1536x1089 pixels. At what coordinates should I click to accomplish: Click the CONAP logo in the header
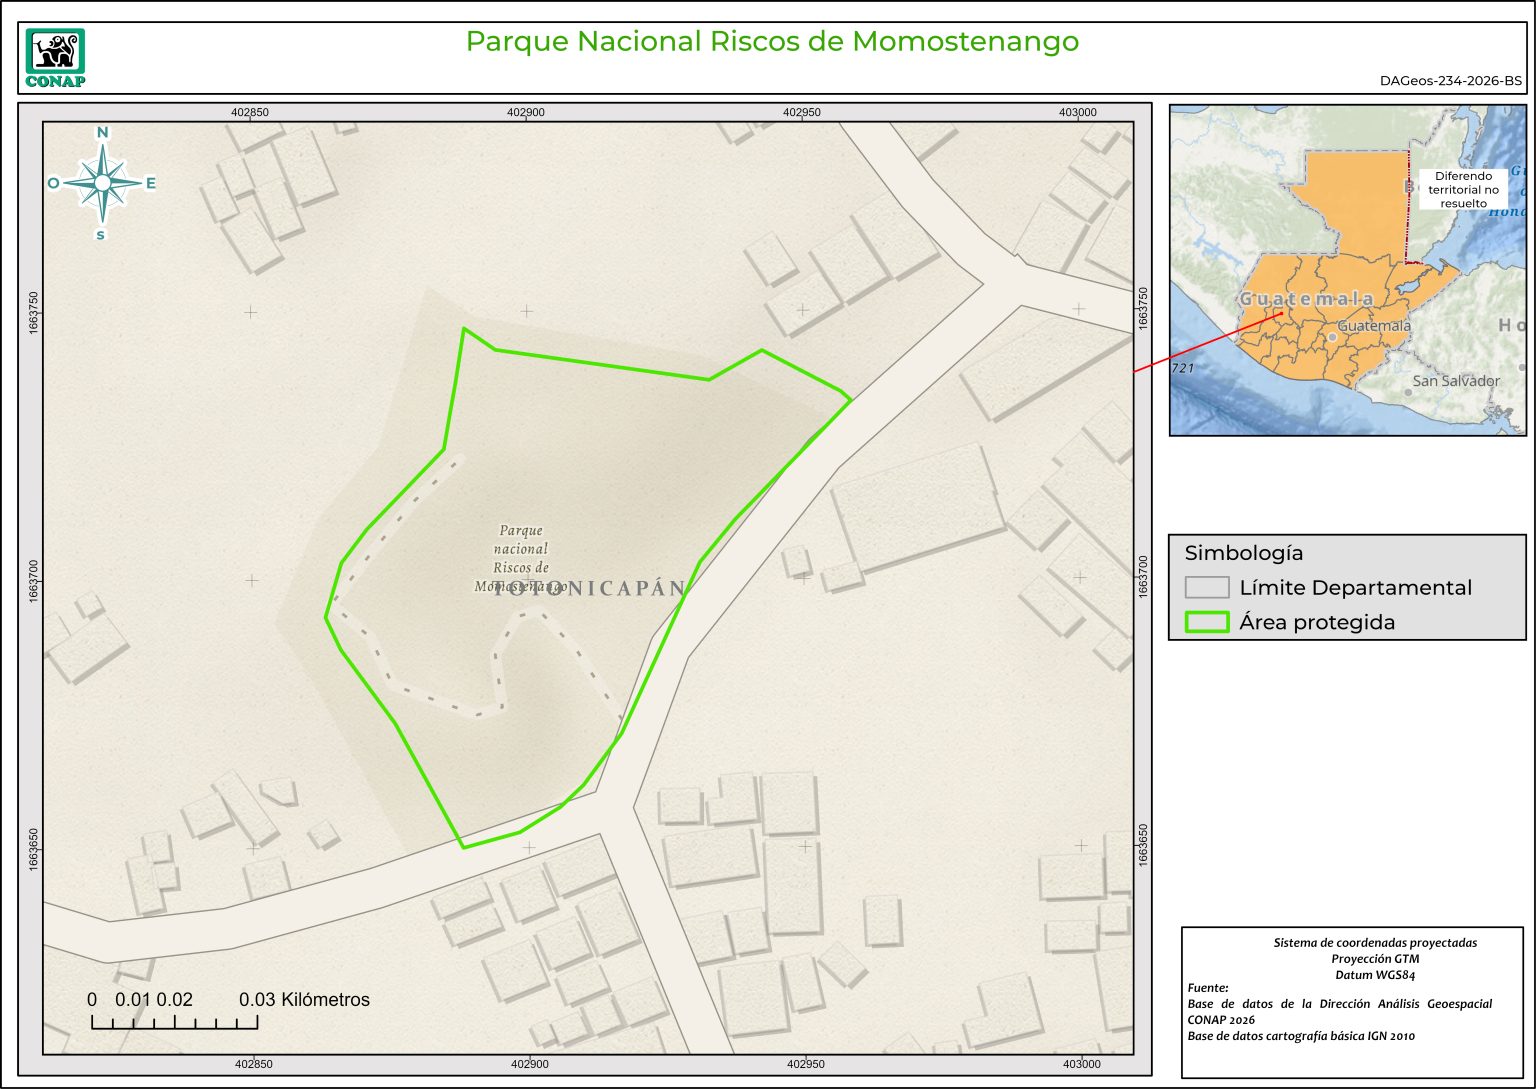point(55,58)
